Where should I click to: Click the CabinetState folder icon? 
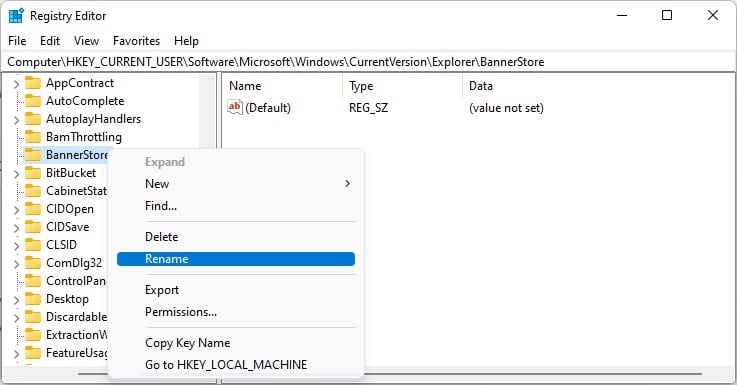pyautogui.click(x=32, y=191)
